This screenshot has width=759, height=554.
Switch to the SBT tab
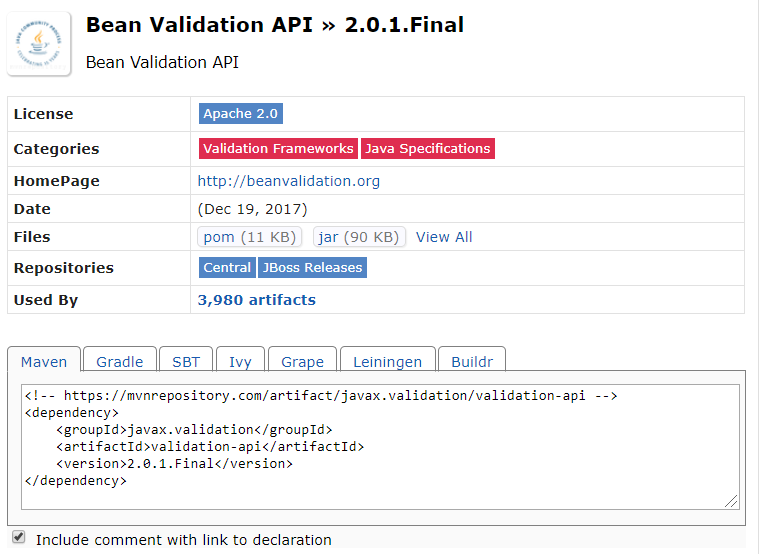pyautogui.click(x=186, y=361)
